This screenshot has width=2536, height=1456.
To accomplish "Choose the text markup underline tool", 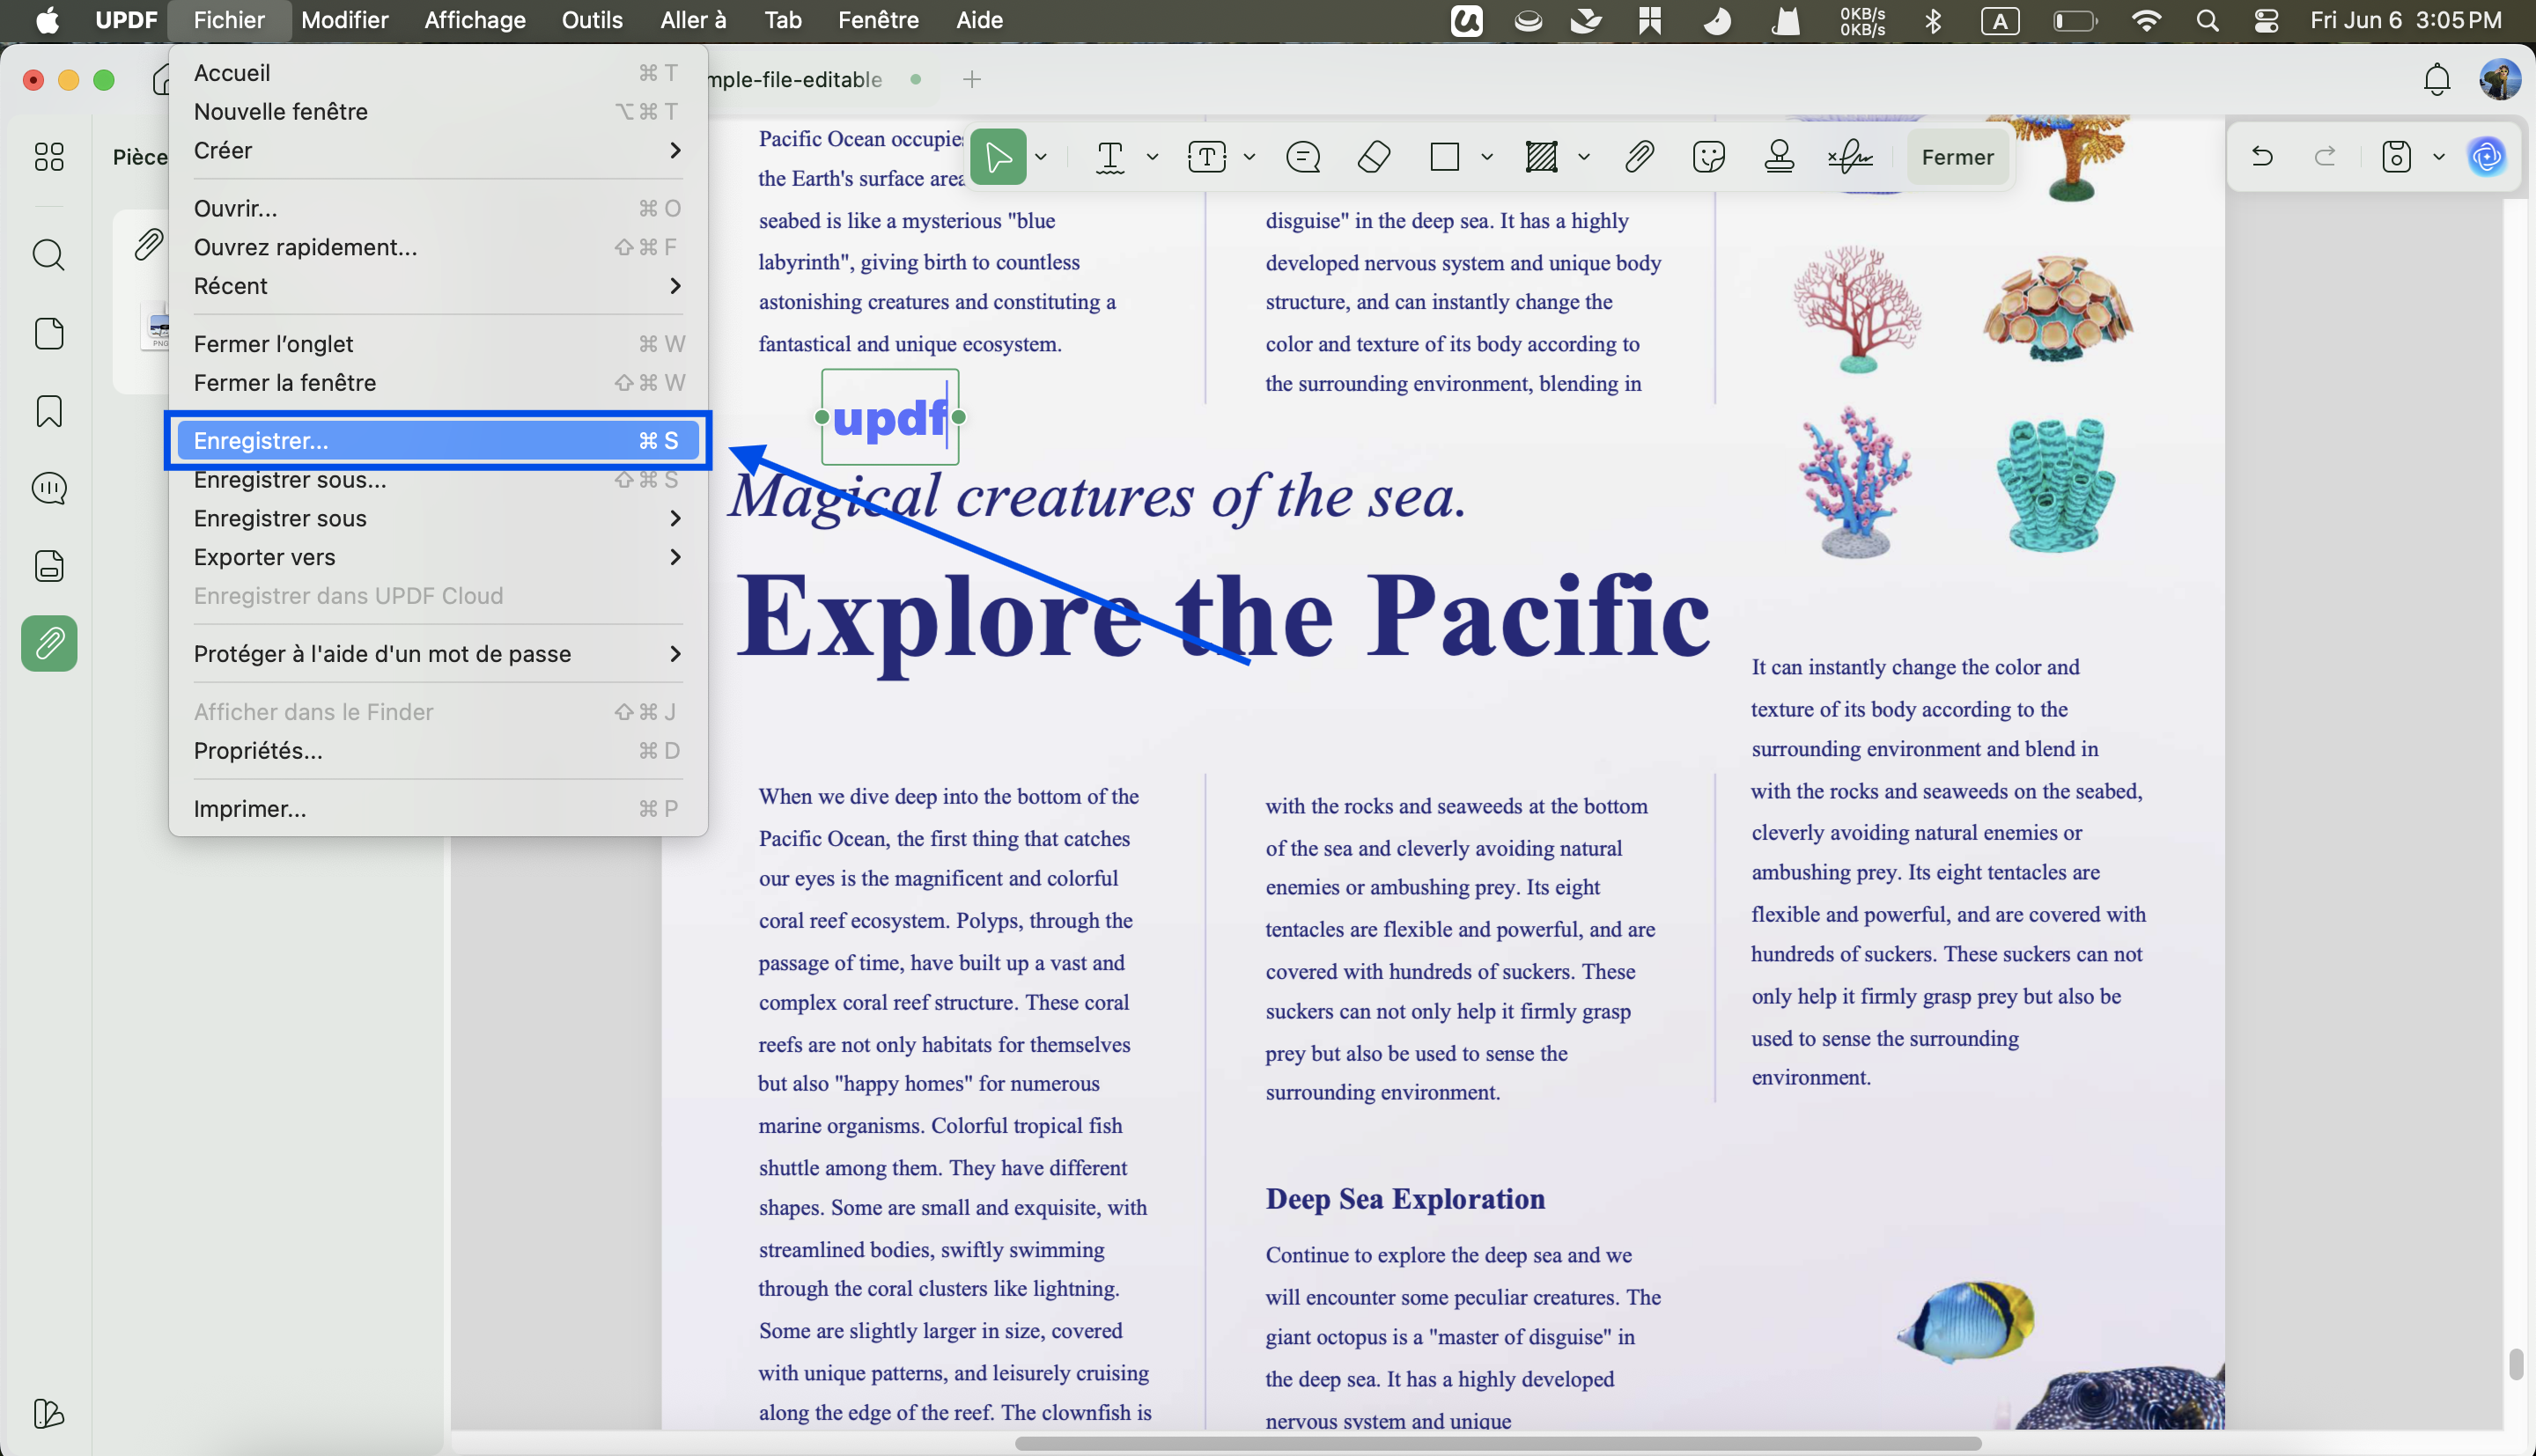I will (x=1110, y=157).
